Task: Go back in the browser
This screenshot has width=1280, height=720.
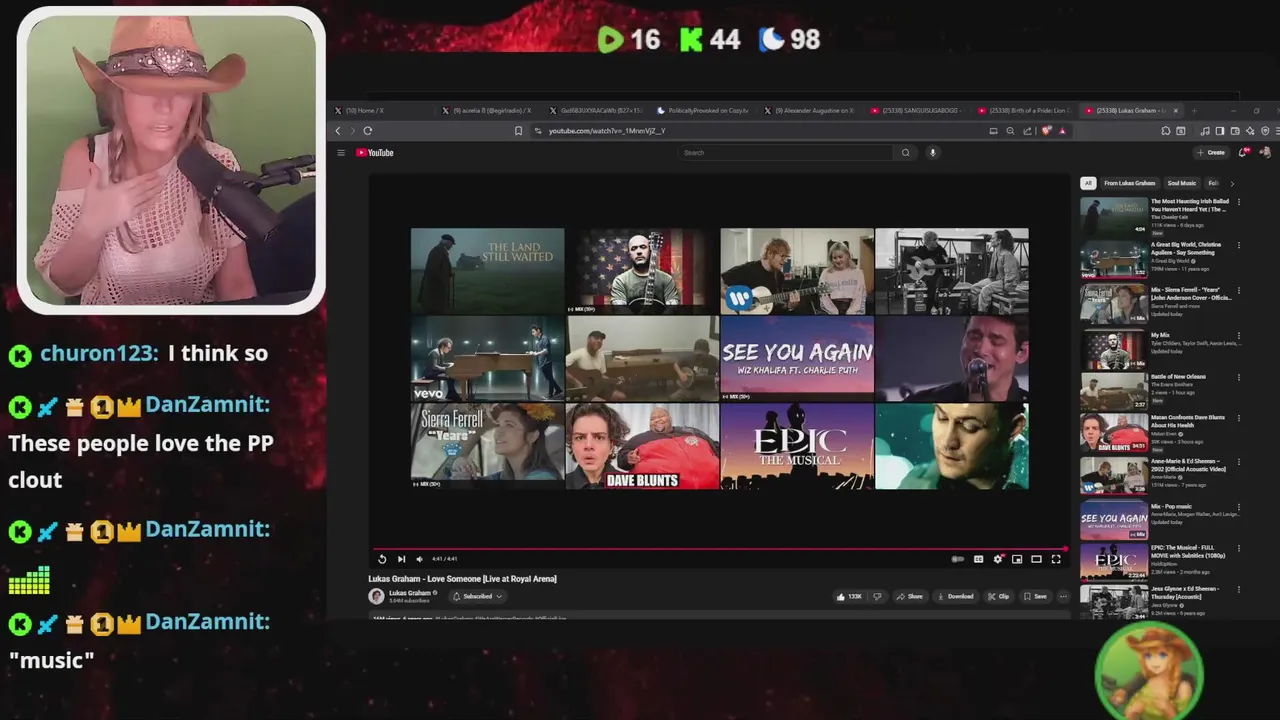Action: (x=338, y=131)
